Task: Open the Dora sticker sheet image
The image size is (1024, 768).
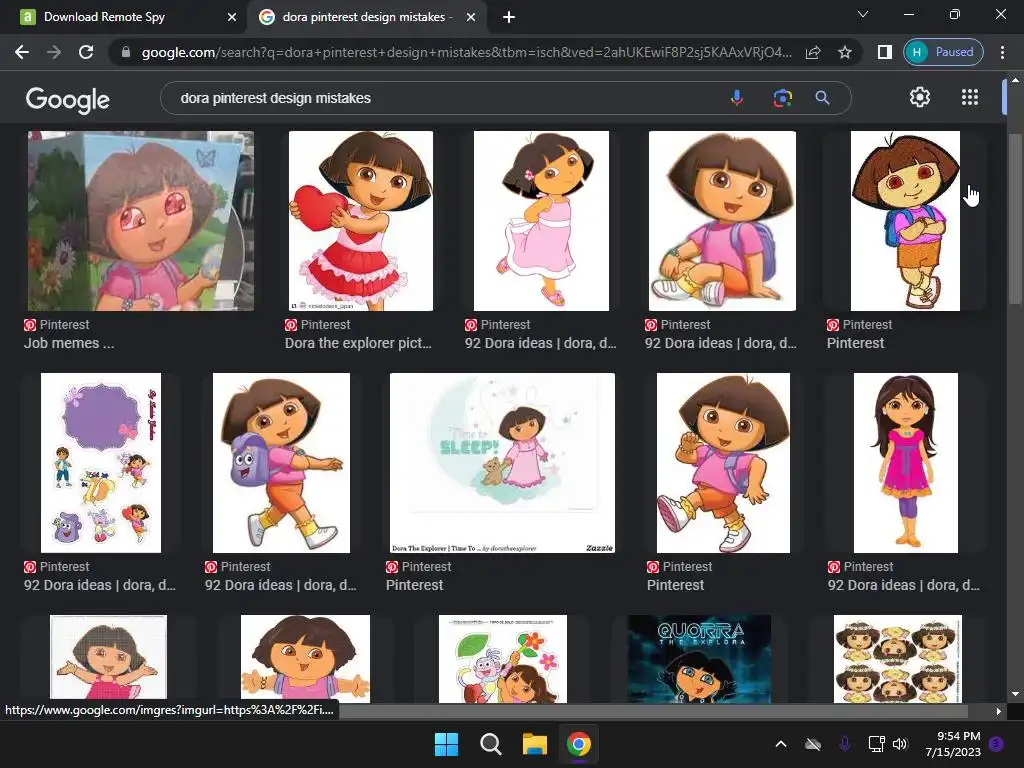Action: [101, 463]
